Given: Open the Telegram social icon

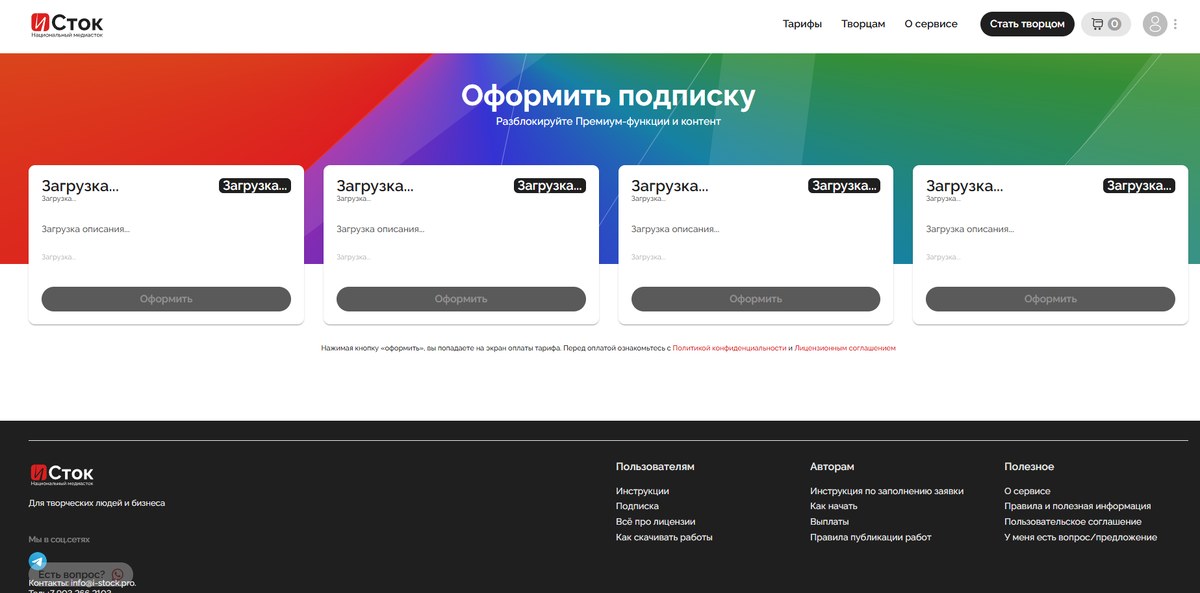Looking at the screenshot, I should 38,561.
